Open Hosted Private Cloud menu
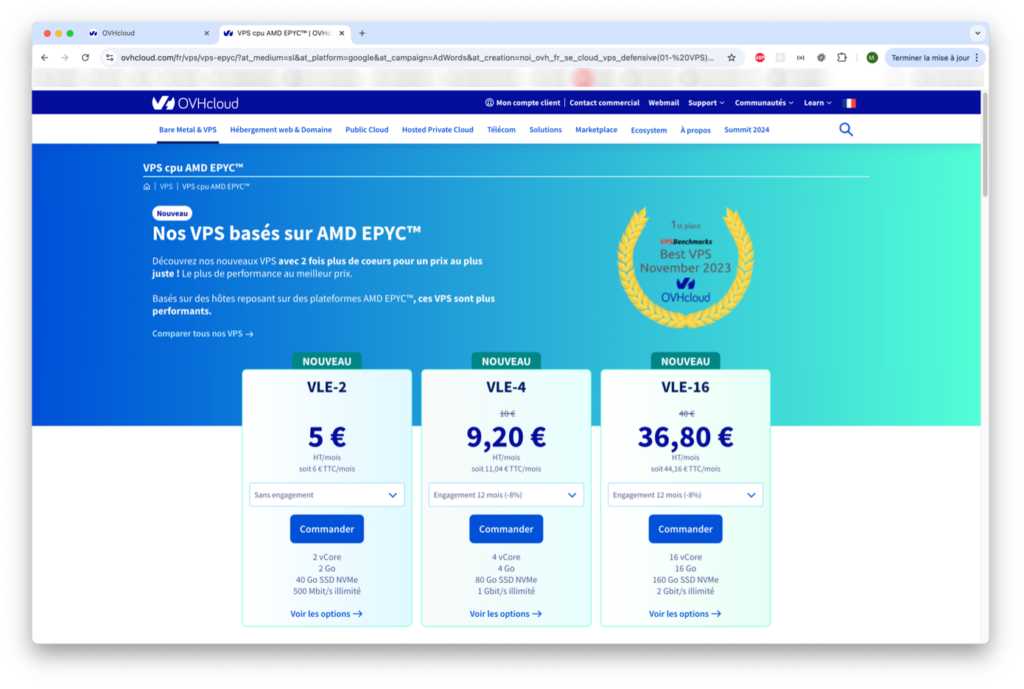The height and width of the screenshot is (689, 1024). click(438, 130)
